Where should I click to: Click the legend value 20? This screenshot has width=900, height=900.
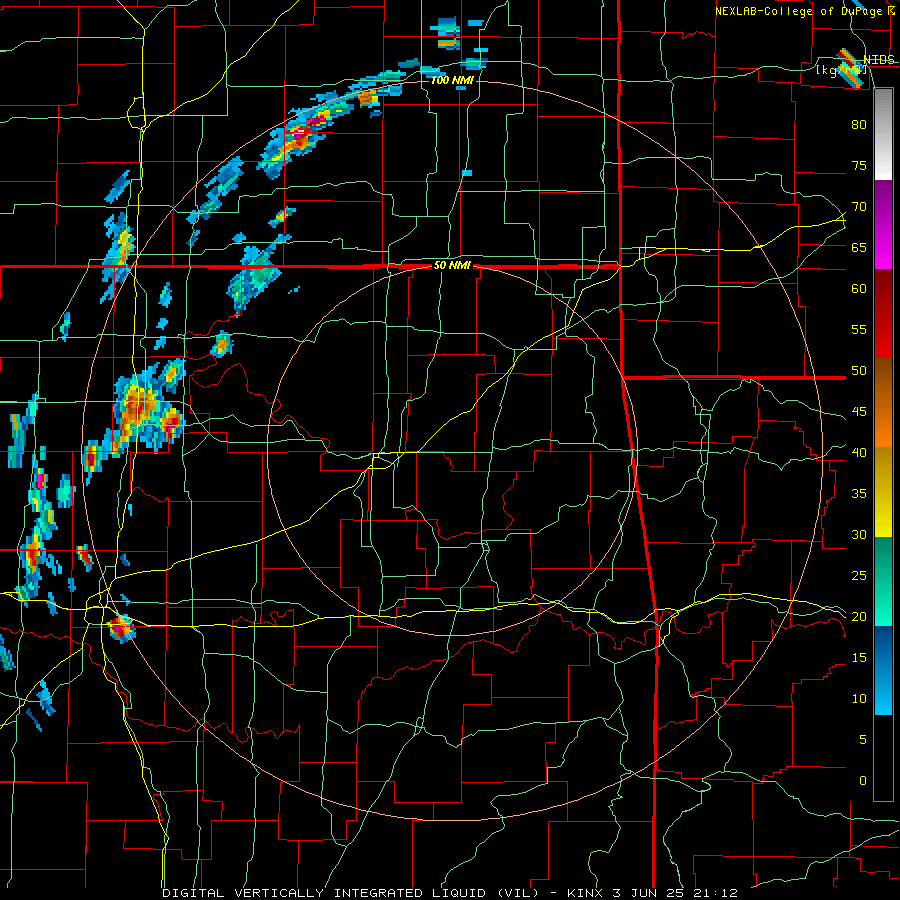pyautogui.click(x=859, y=616)
